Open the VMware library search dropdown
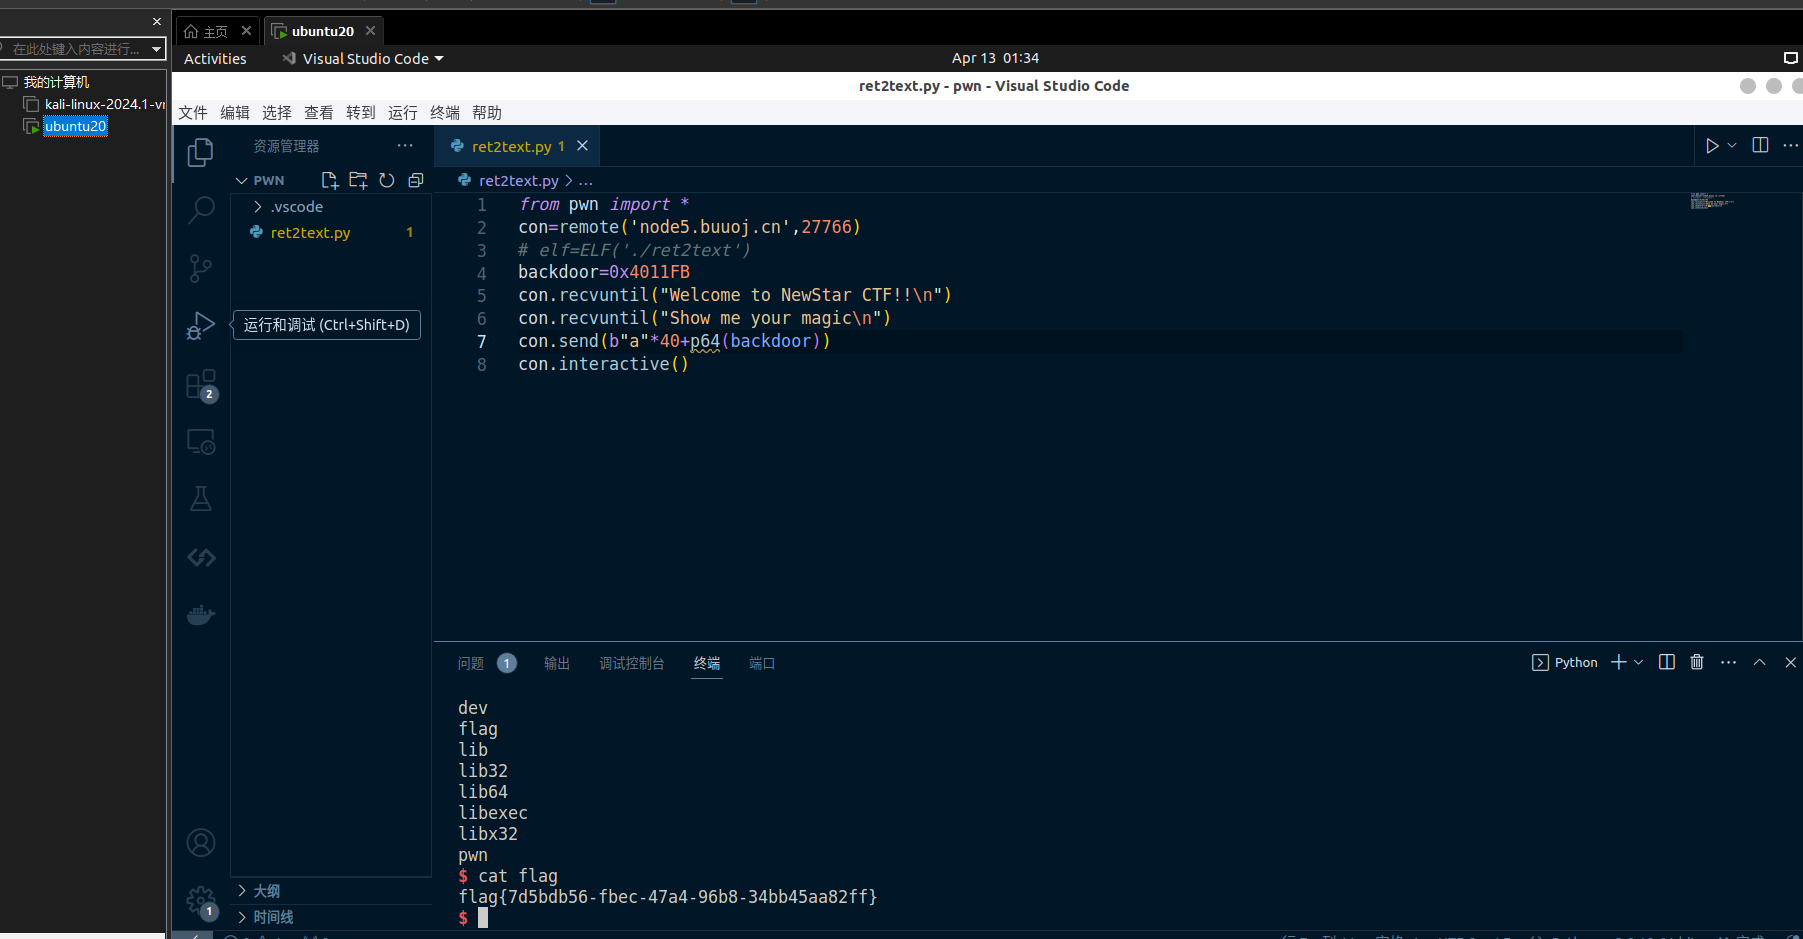The width and height of the screenshot is (1803, 939). coord(156,48)
